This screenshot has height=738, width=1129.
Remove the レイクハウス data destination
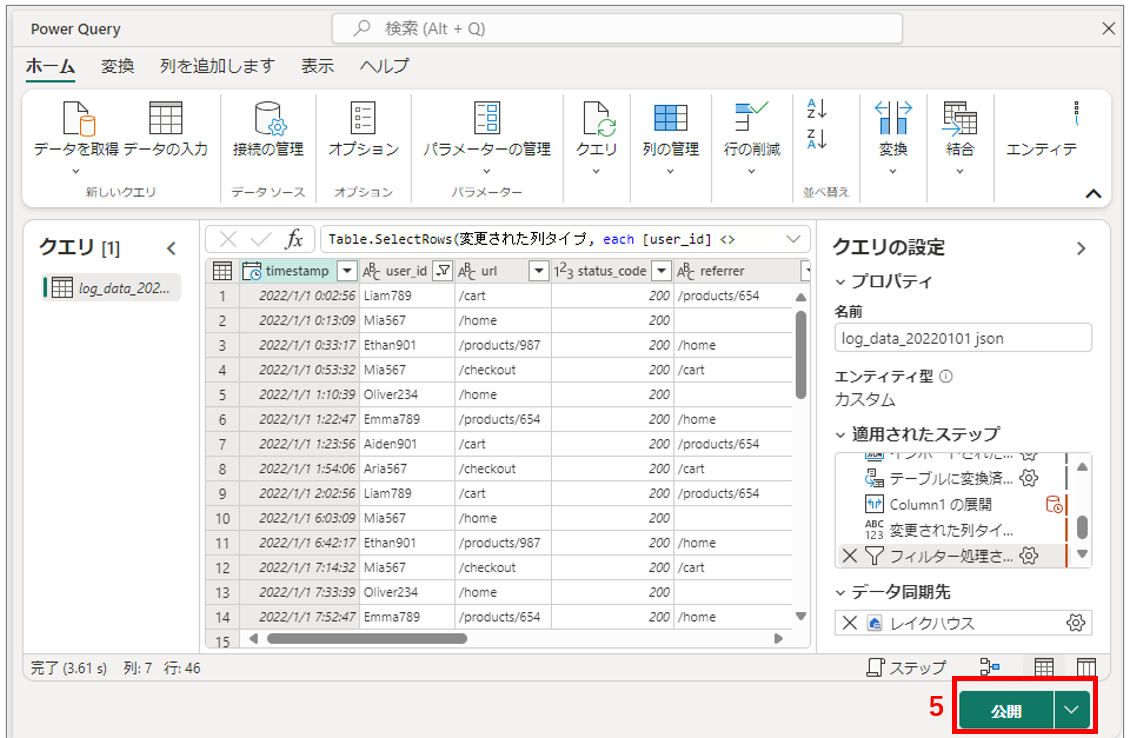coord(850,623)
